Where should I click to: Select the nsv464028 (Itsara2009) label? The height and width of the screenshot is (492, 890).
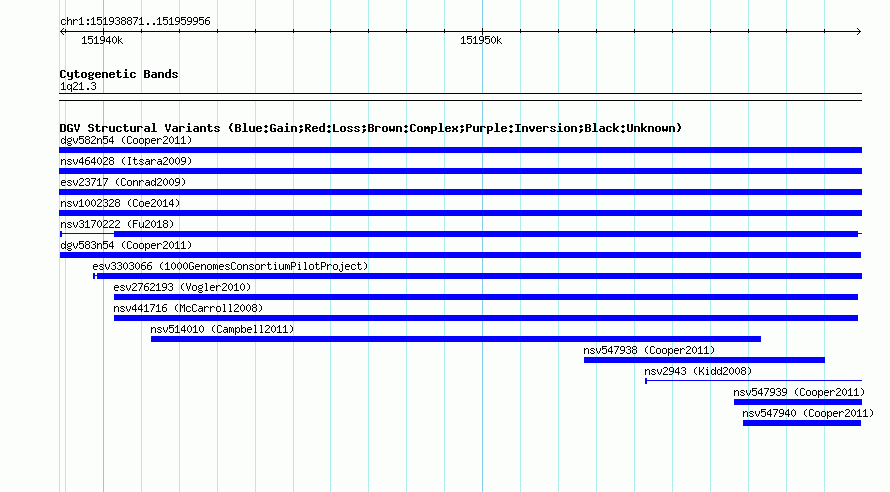tap(126, 161)
